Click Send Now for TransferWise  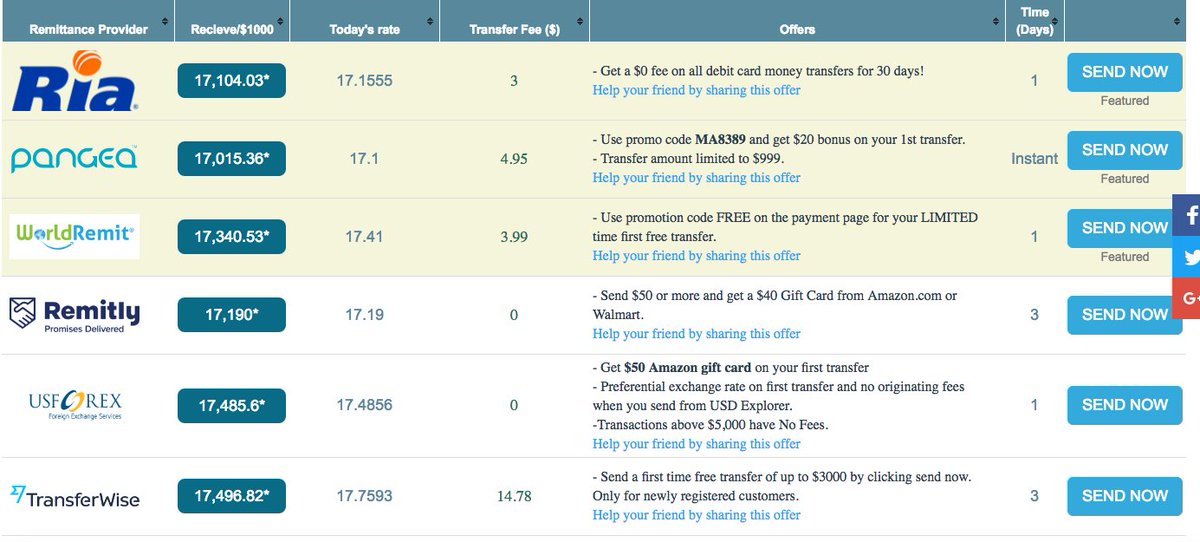tap(1124, 496)
